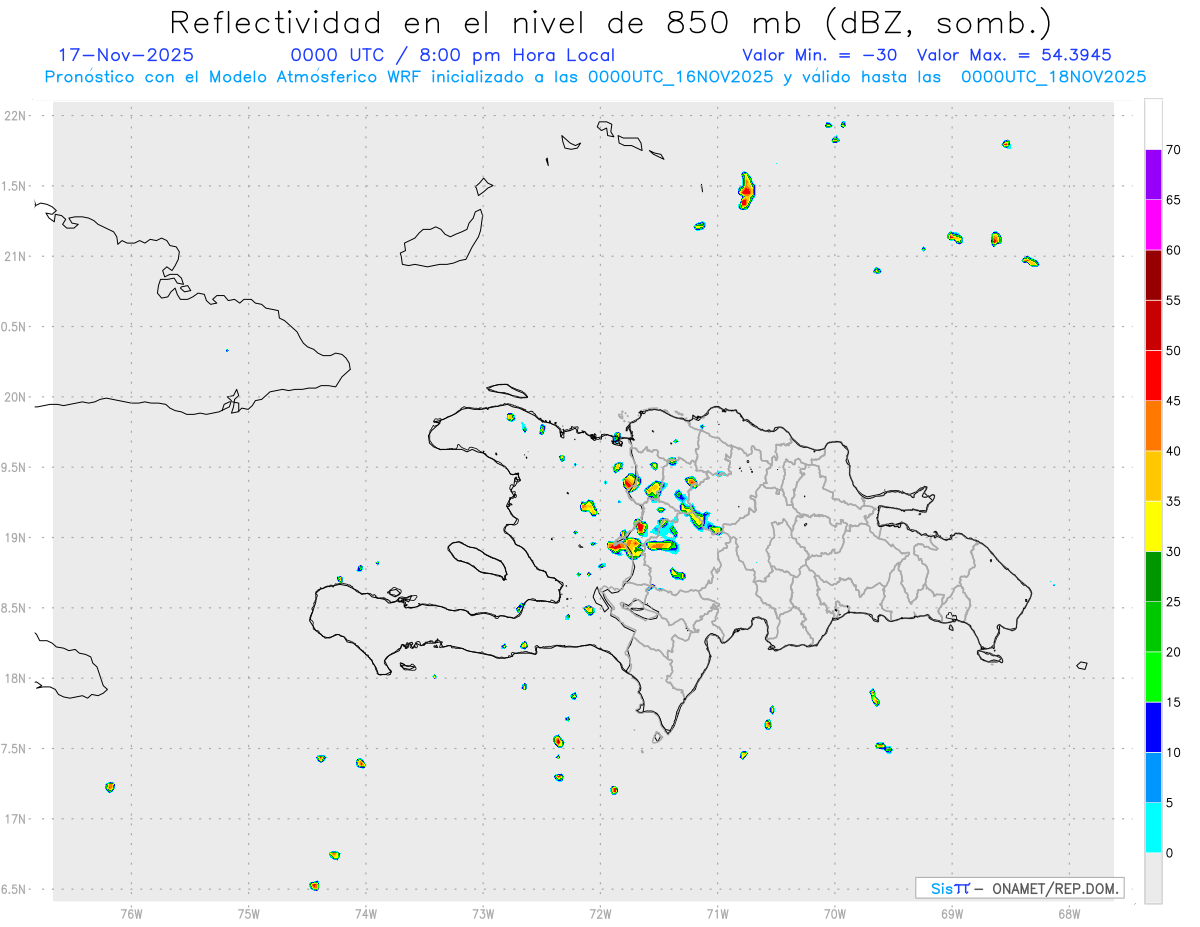1200x927 pixels.
Task: Click the longitude axis label '71W'
Action: pos(717,913)
